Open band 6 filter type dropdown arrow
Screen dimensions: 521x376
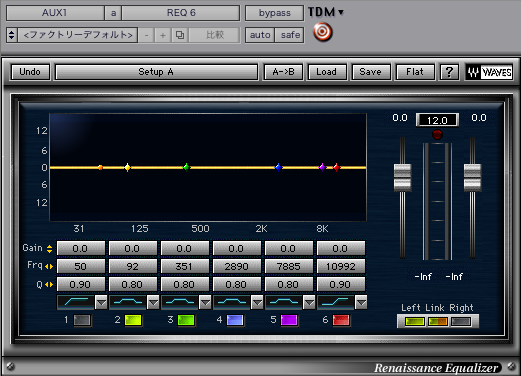[361, 302]
